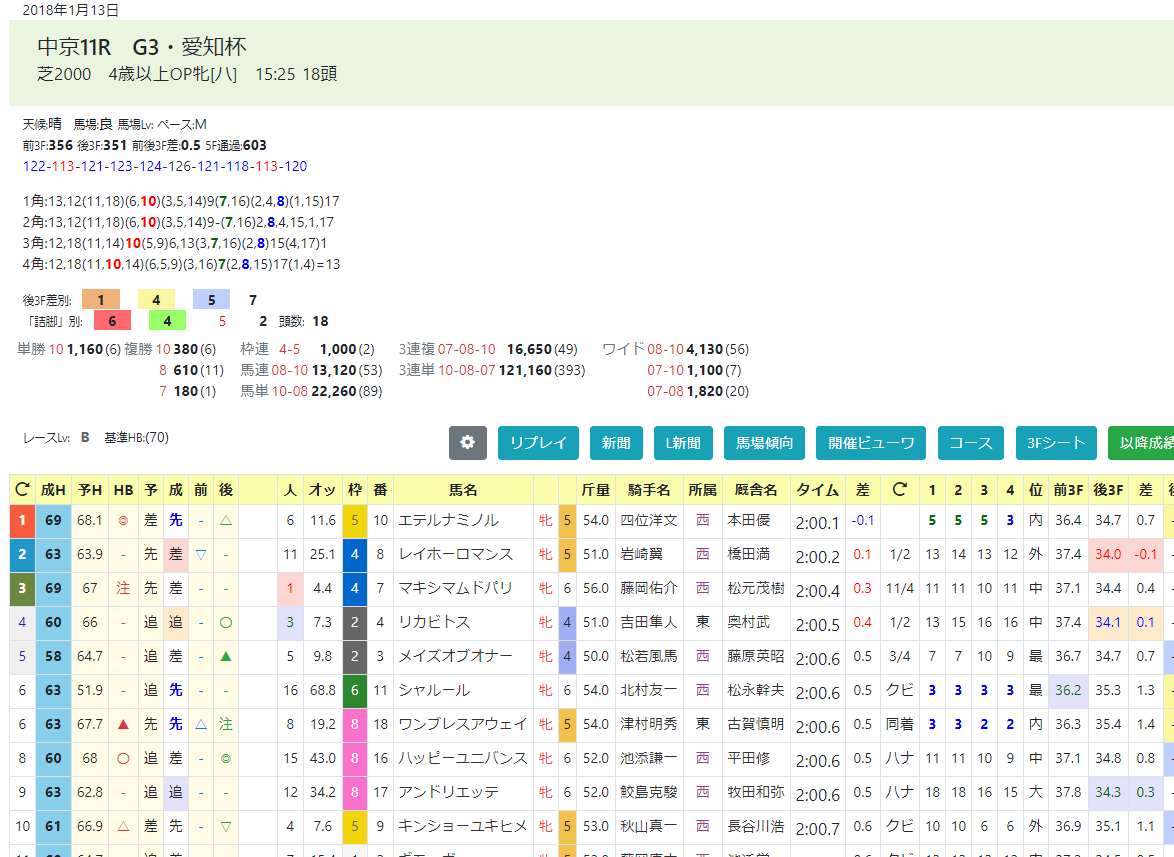1174x857 pixels.
Task: Click the リプレイ replay button
Action: 538,443
